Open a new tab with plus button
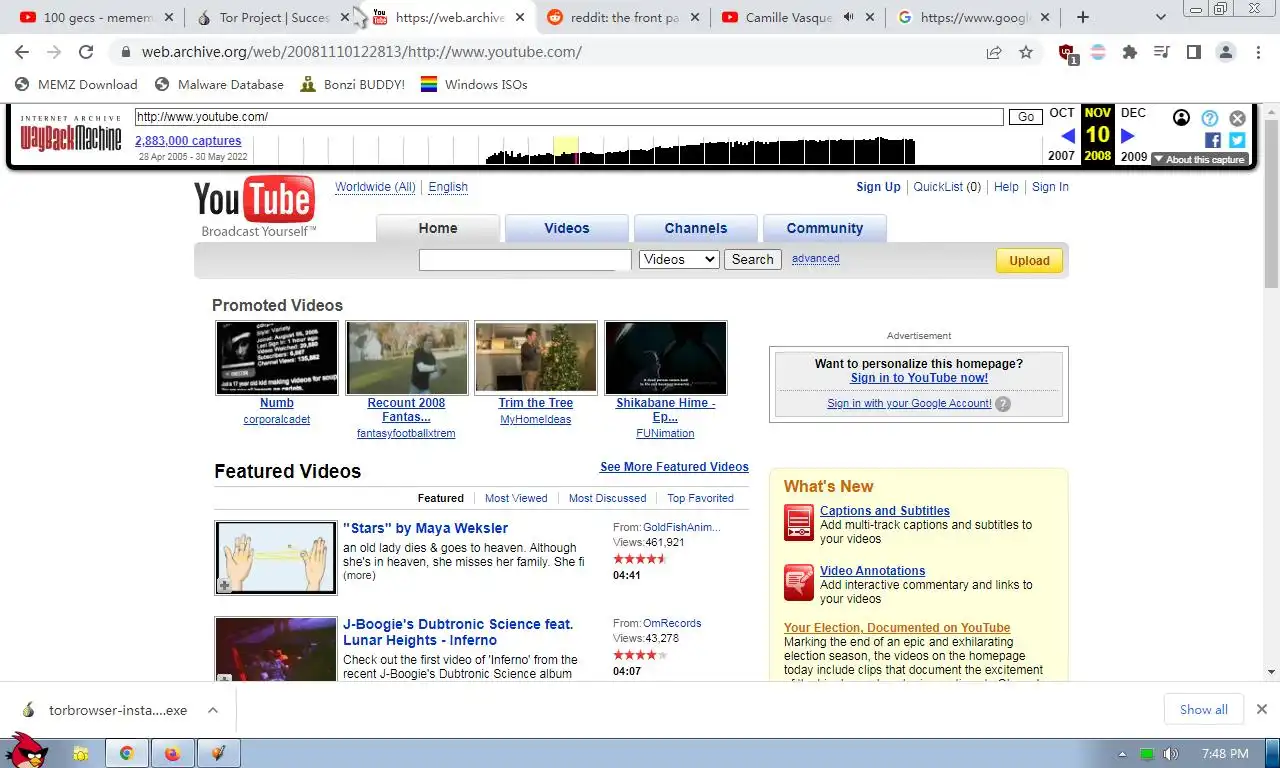 coord(1082,17)
